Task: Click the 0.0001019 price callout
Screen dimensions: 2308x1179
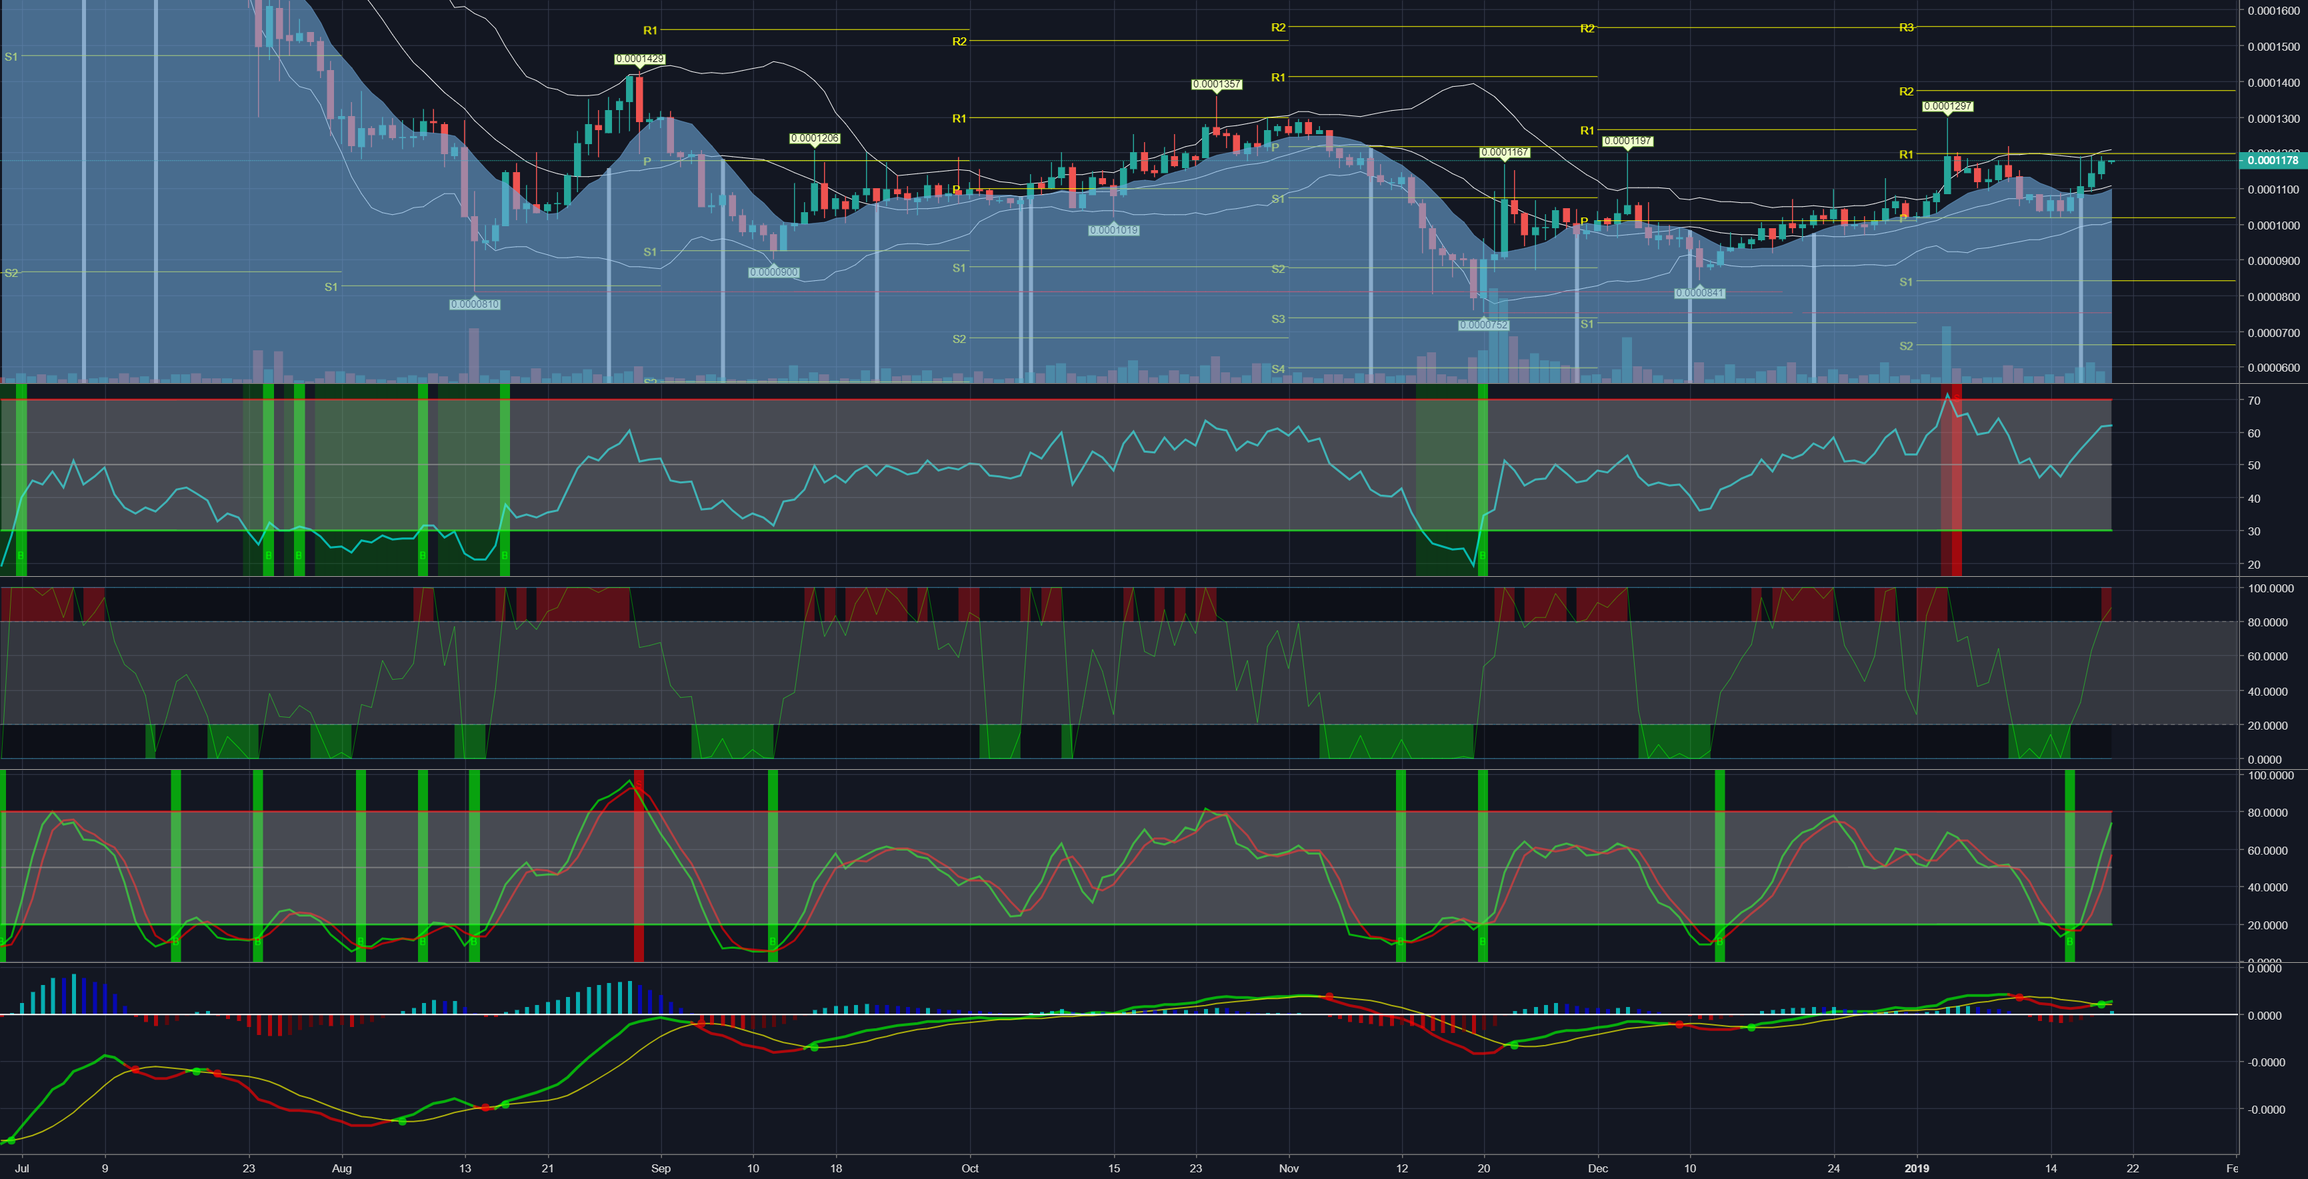Action: (x=1113, y=230)
